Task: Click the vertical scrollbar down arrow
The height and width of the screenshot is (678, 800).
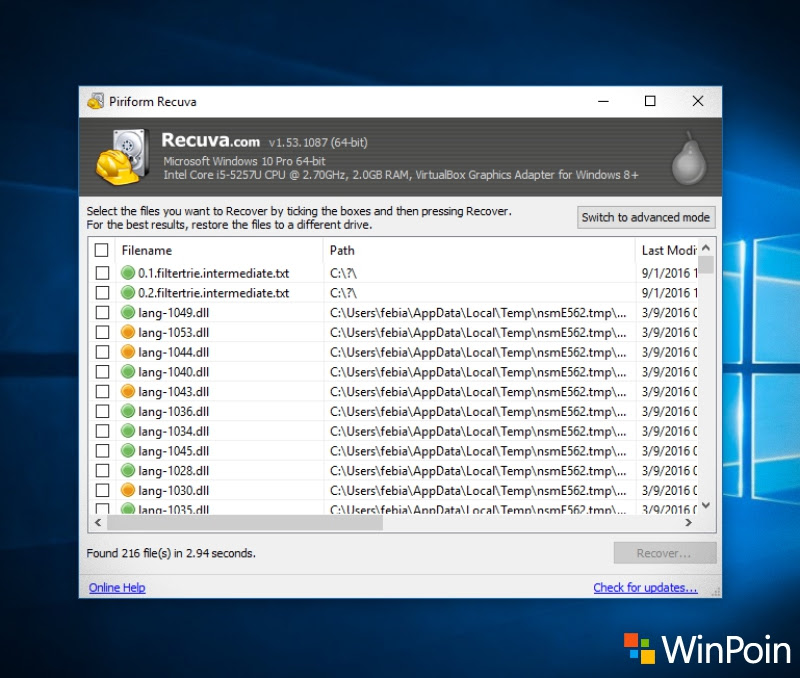Action: [x=706, y=506]
